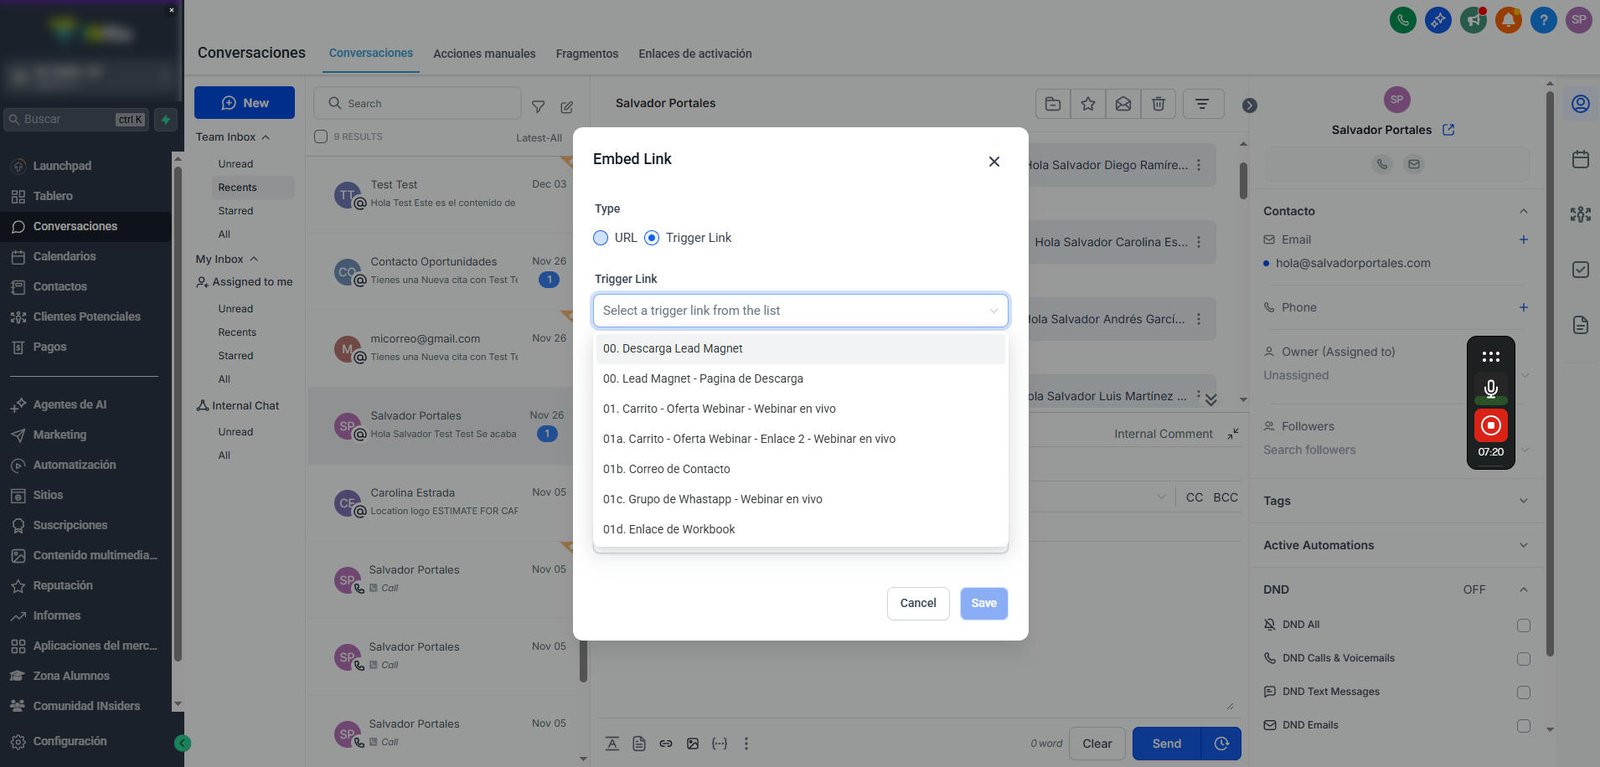This screenshot has width=1600, height=767.
Task: Click the conversations Search field
Action: pyautogui.click(x=417, y=103)
